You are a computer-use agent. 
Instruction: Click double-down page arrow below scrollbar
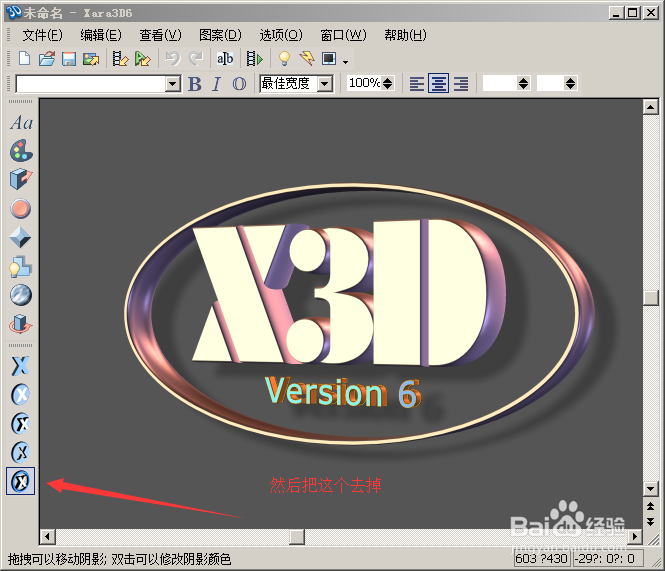[650, 521]
